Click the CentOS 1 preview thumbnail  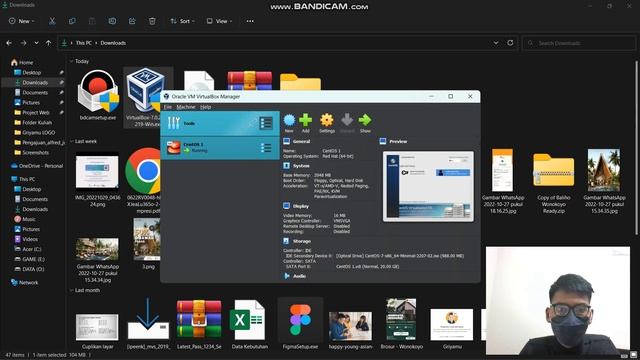pos(428,187)
